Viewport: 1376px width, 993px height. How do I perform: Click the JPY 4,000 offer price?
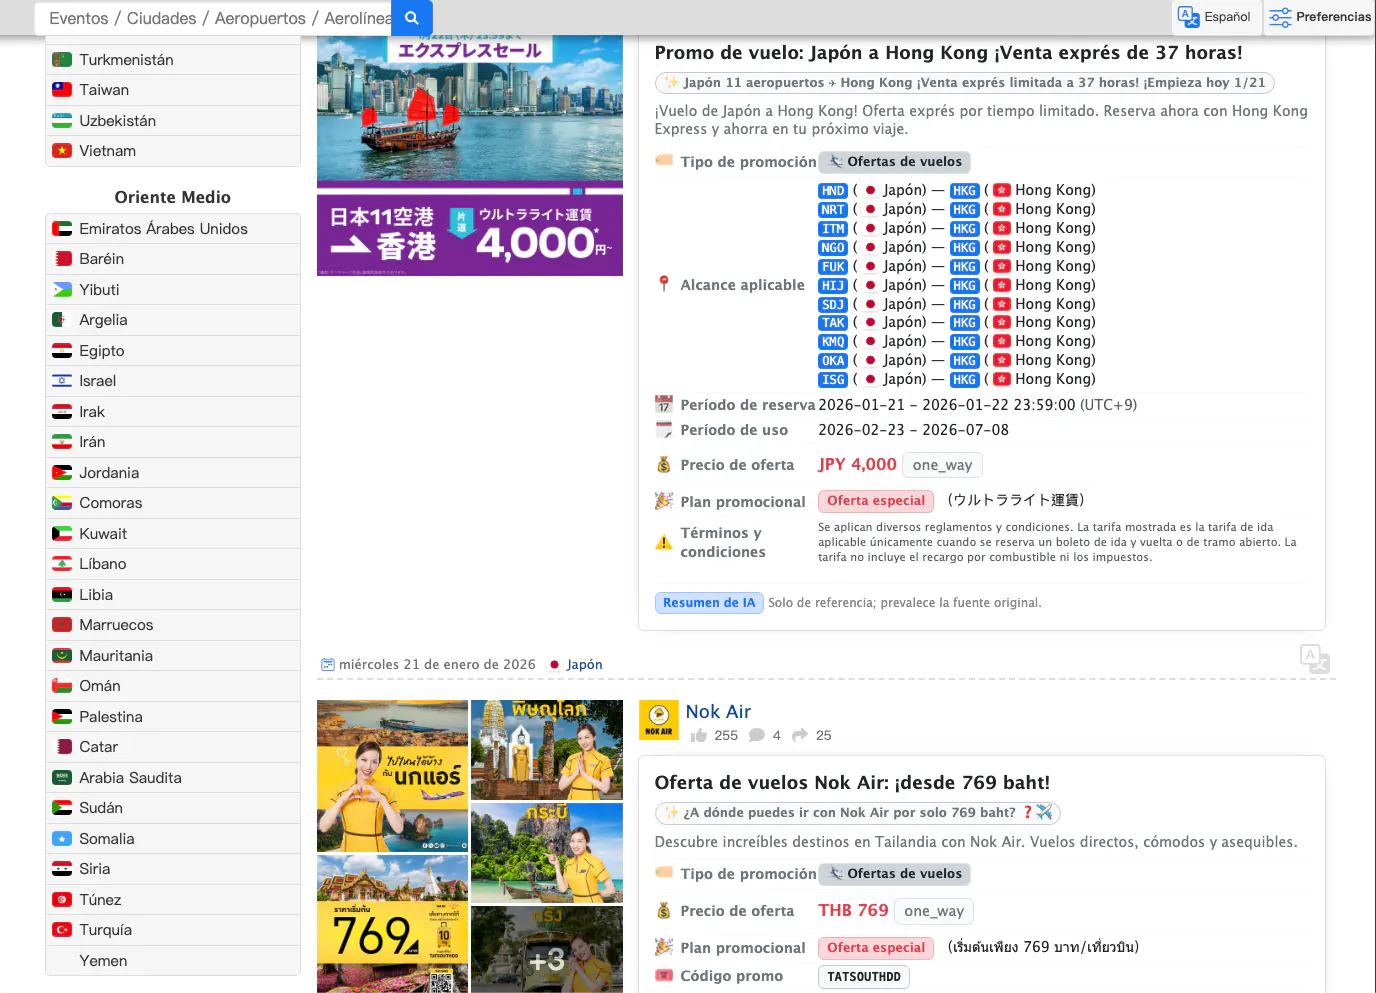coord(857,465)
